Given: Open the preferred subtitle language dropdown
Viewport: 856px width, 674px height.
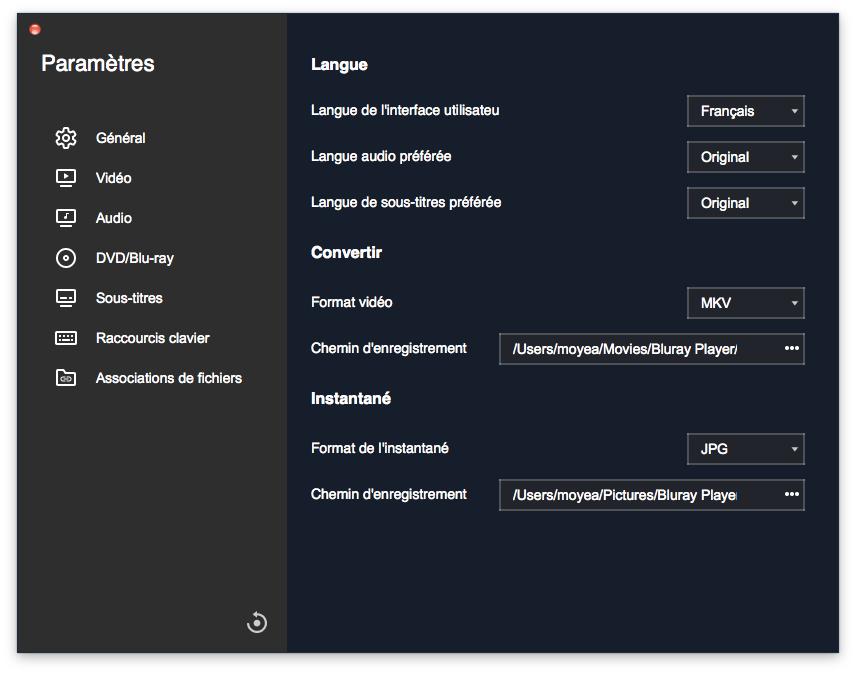Looking at the screenshot, I should click(746, 203).
